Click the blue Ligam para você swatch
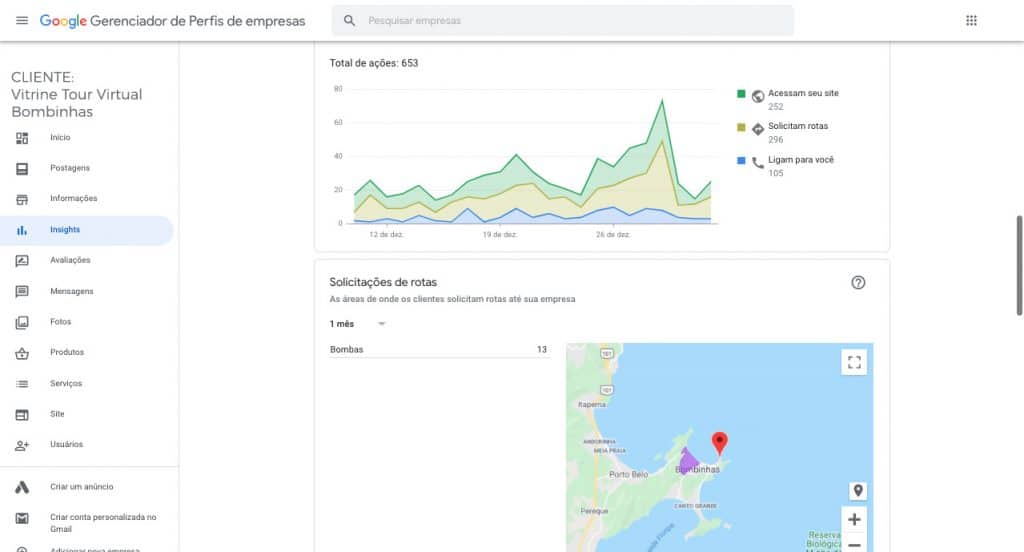The height and width of the screenshot is (552, 1024). pos(741,160)
